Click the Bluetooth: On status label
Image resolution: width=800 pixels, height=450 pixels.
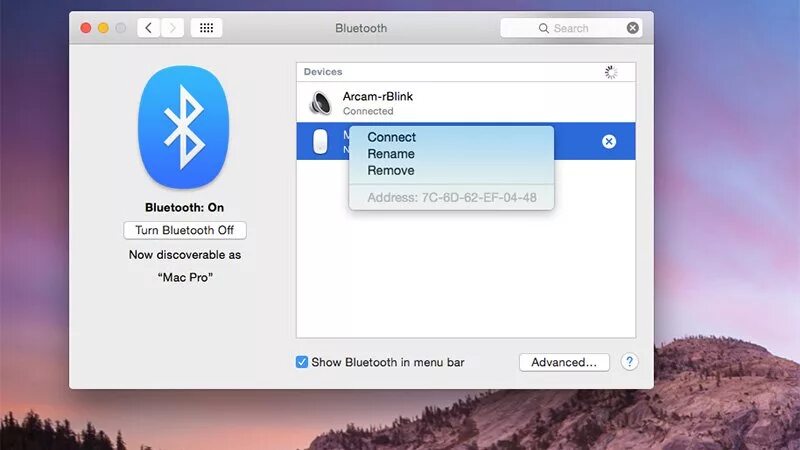[x=184, y=208]
